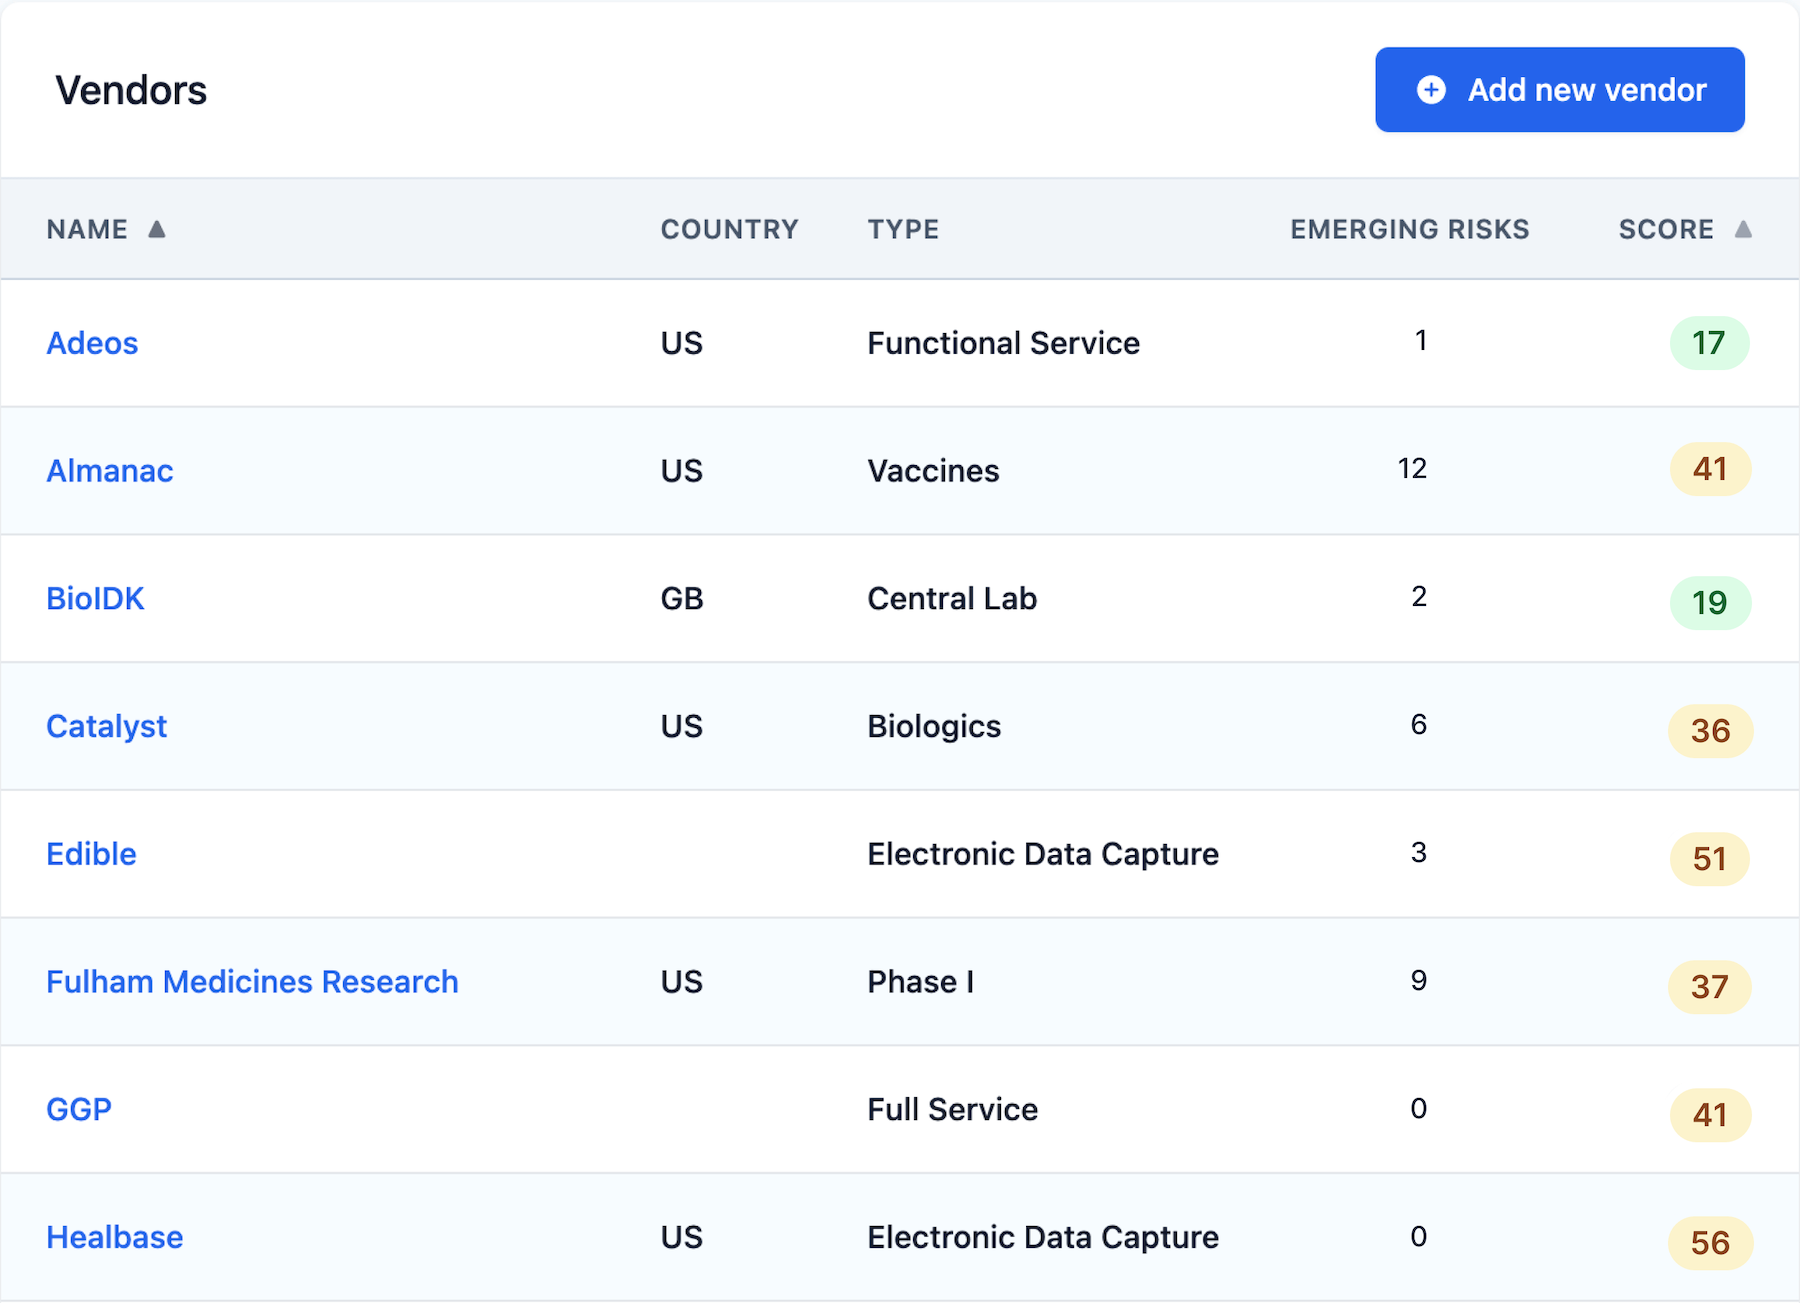Click the EMERGING RISKS column header
The width and height of the screenshot is (1800, 1303).
[x=1409, y=229]
